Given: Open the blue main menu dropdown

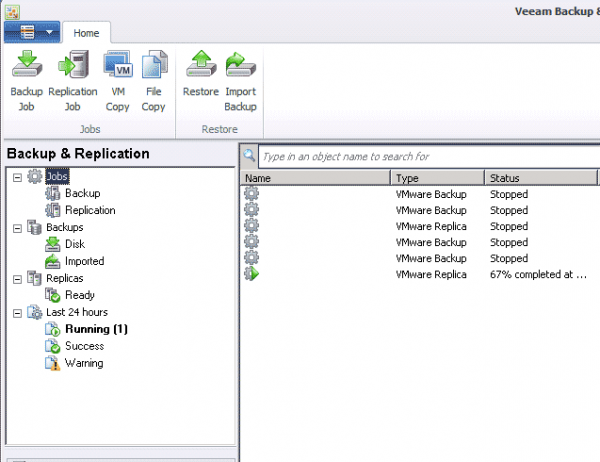Looking at the screenshot, I should coord(32,32).
